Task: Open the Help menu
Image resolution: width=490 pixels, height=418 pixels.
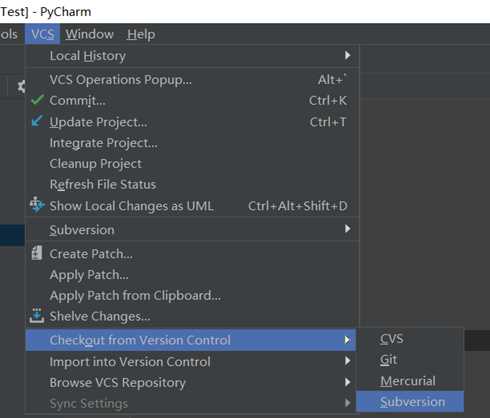Action: [141, 34]
